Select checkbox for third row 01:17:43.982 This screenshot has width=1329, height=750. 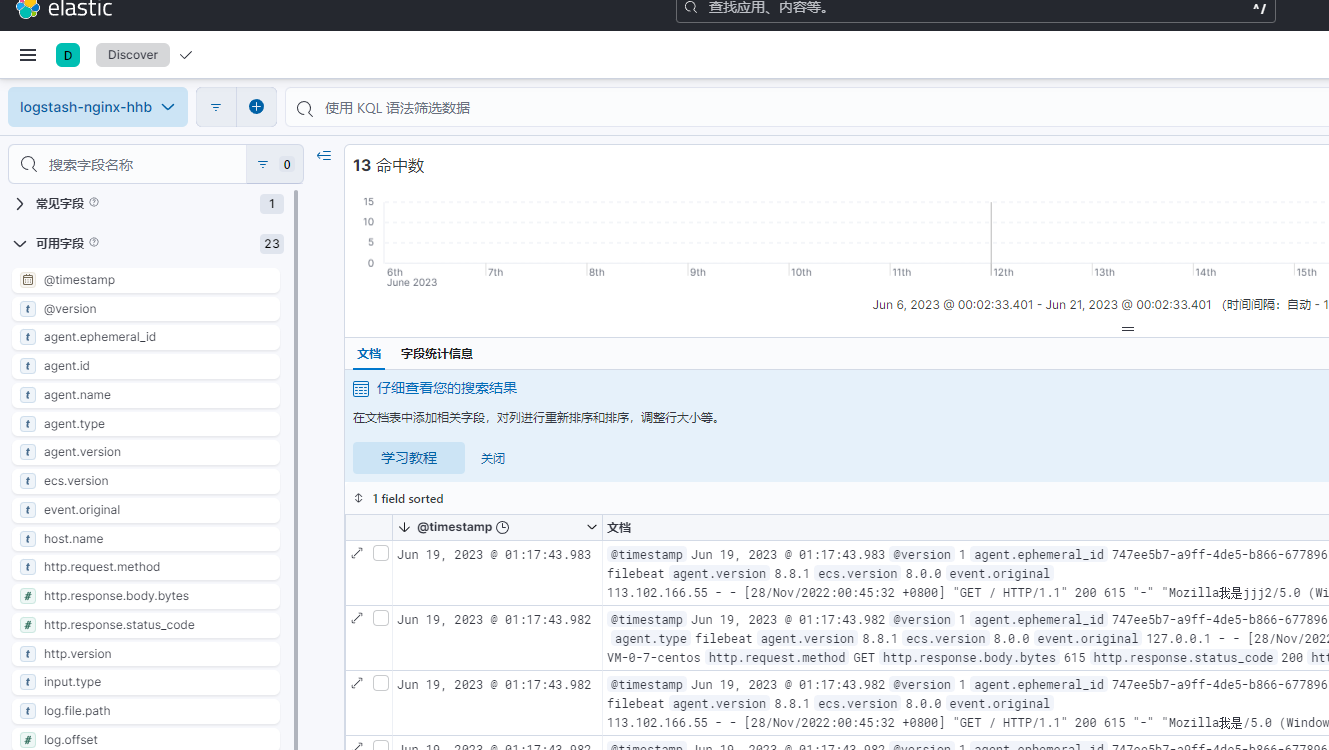(381, 683)
